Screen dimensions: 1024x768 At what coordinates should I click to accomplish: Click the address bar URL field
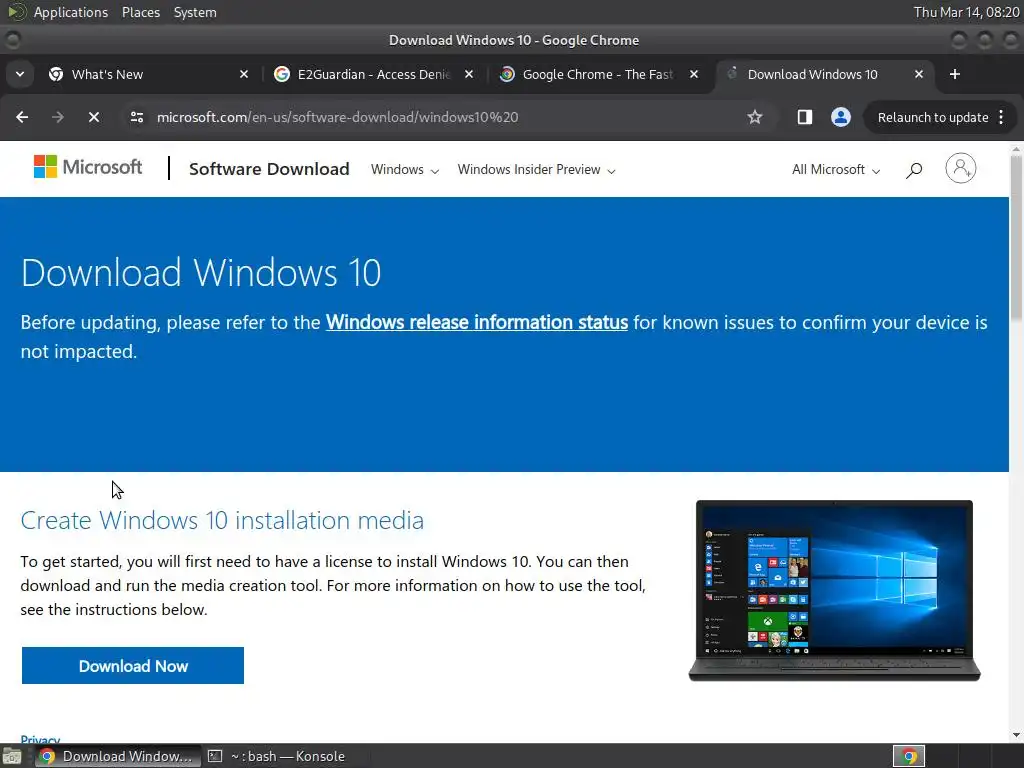[x=431, y=117]
